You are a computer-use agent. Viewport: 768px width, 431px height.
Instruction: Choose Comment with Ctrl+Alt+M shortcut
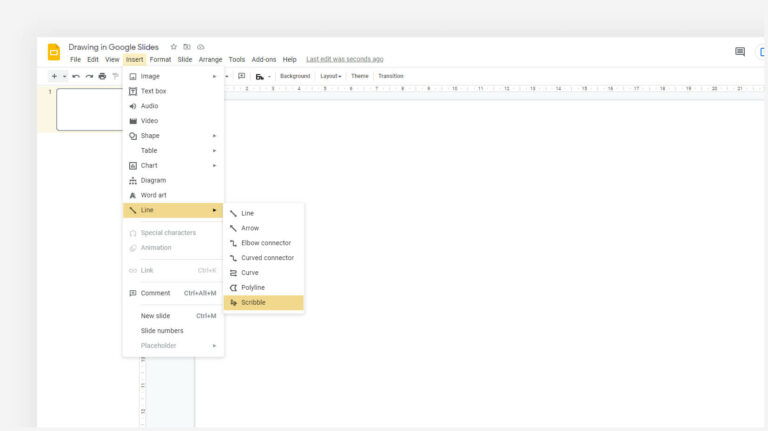tap(173, 293)
